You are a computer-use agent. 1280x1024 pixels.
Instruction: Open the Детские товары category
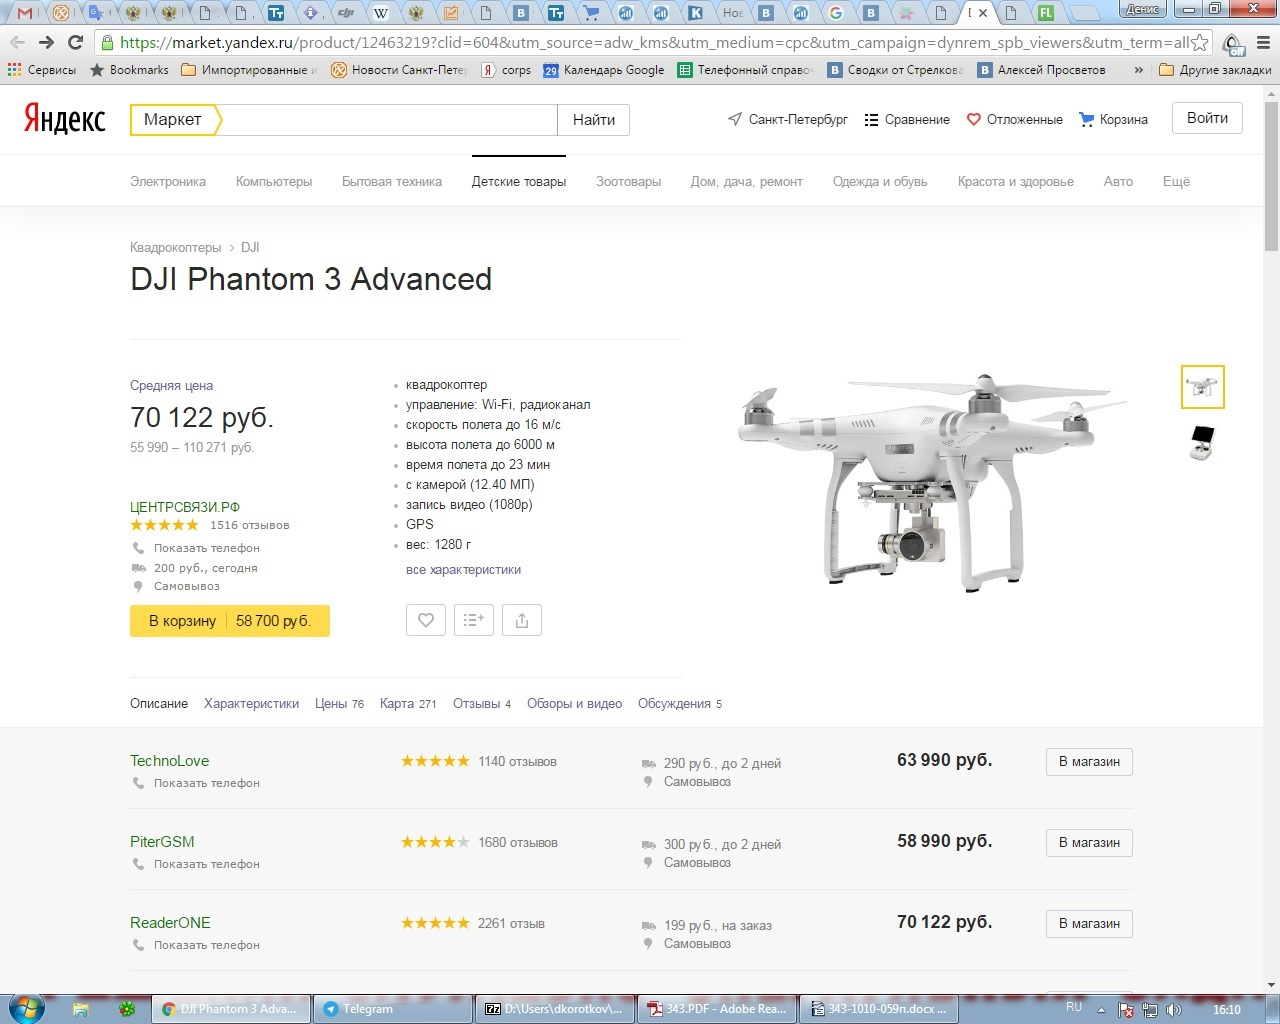click(x=518, y=181)
